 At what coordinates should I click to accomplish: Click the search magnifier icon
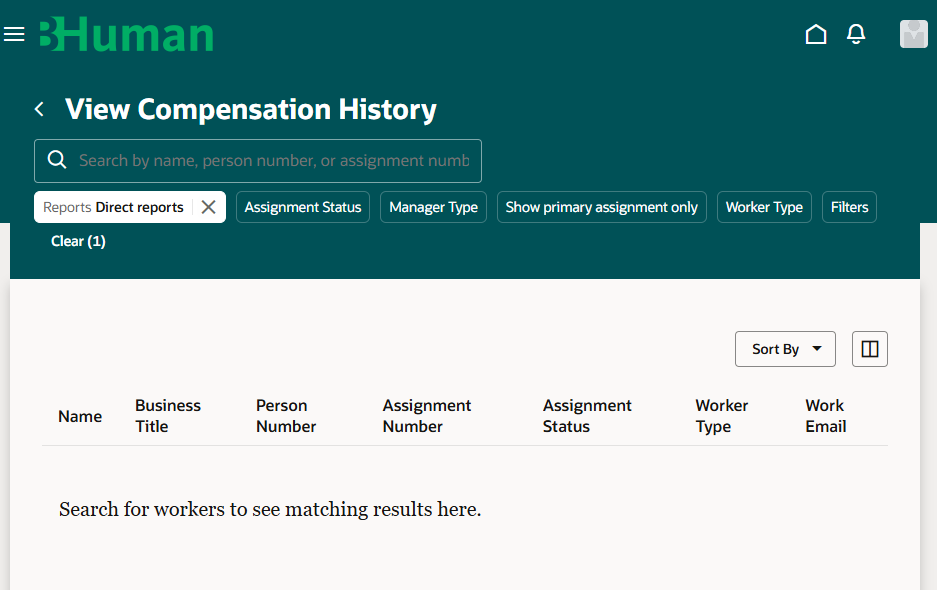pyautogui.click(x=57, y=160)
